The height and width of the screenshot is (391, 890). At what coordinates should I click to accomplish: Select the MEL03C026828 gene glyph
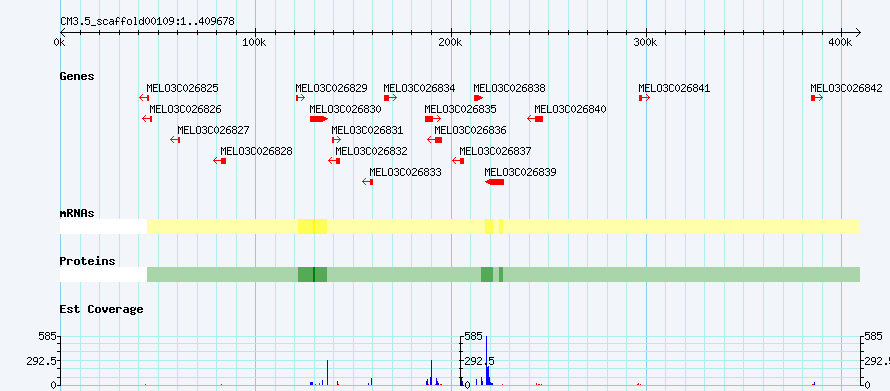[220, 161]
